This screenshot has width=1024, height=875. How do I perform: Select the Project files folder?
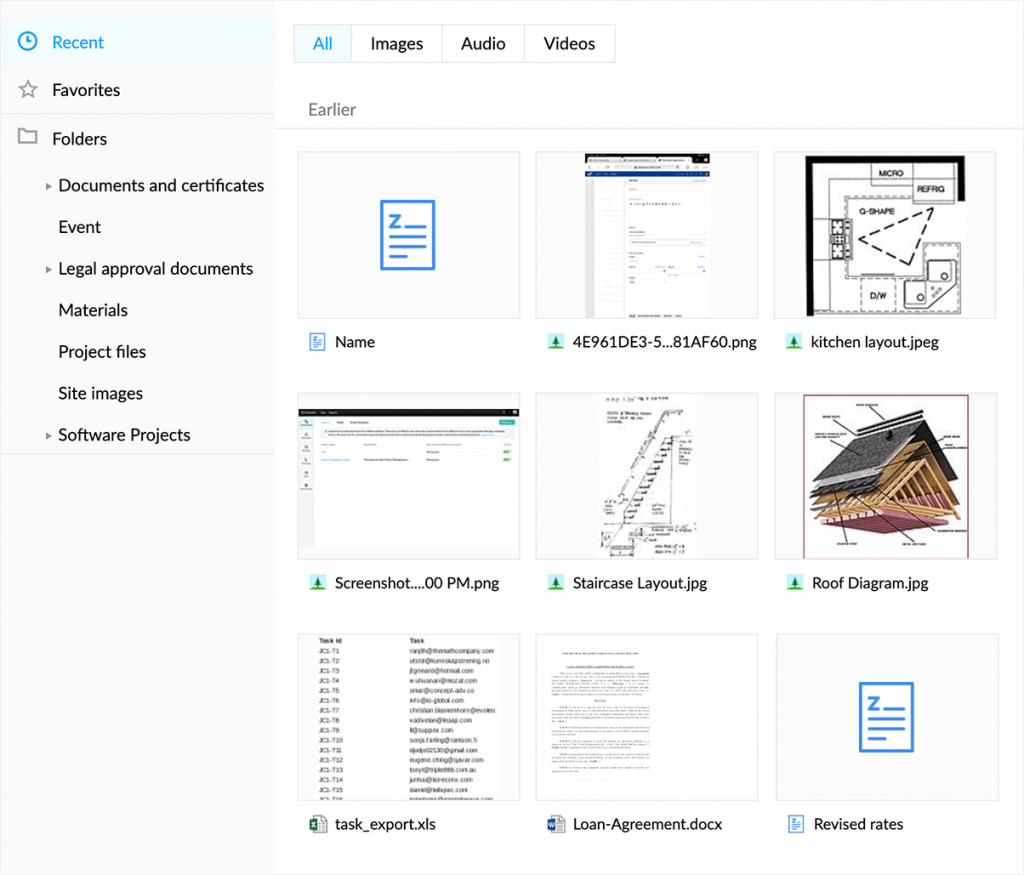[102, 351]
